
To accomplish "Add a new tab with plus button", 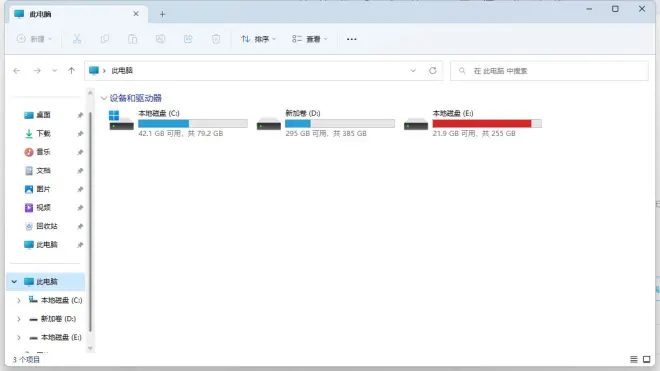I will click(162, 14).
